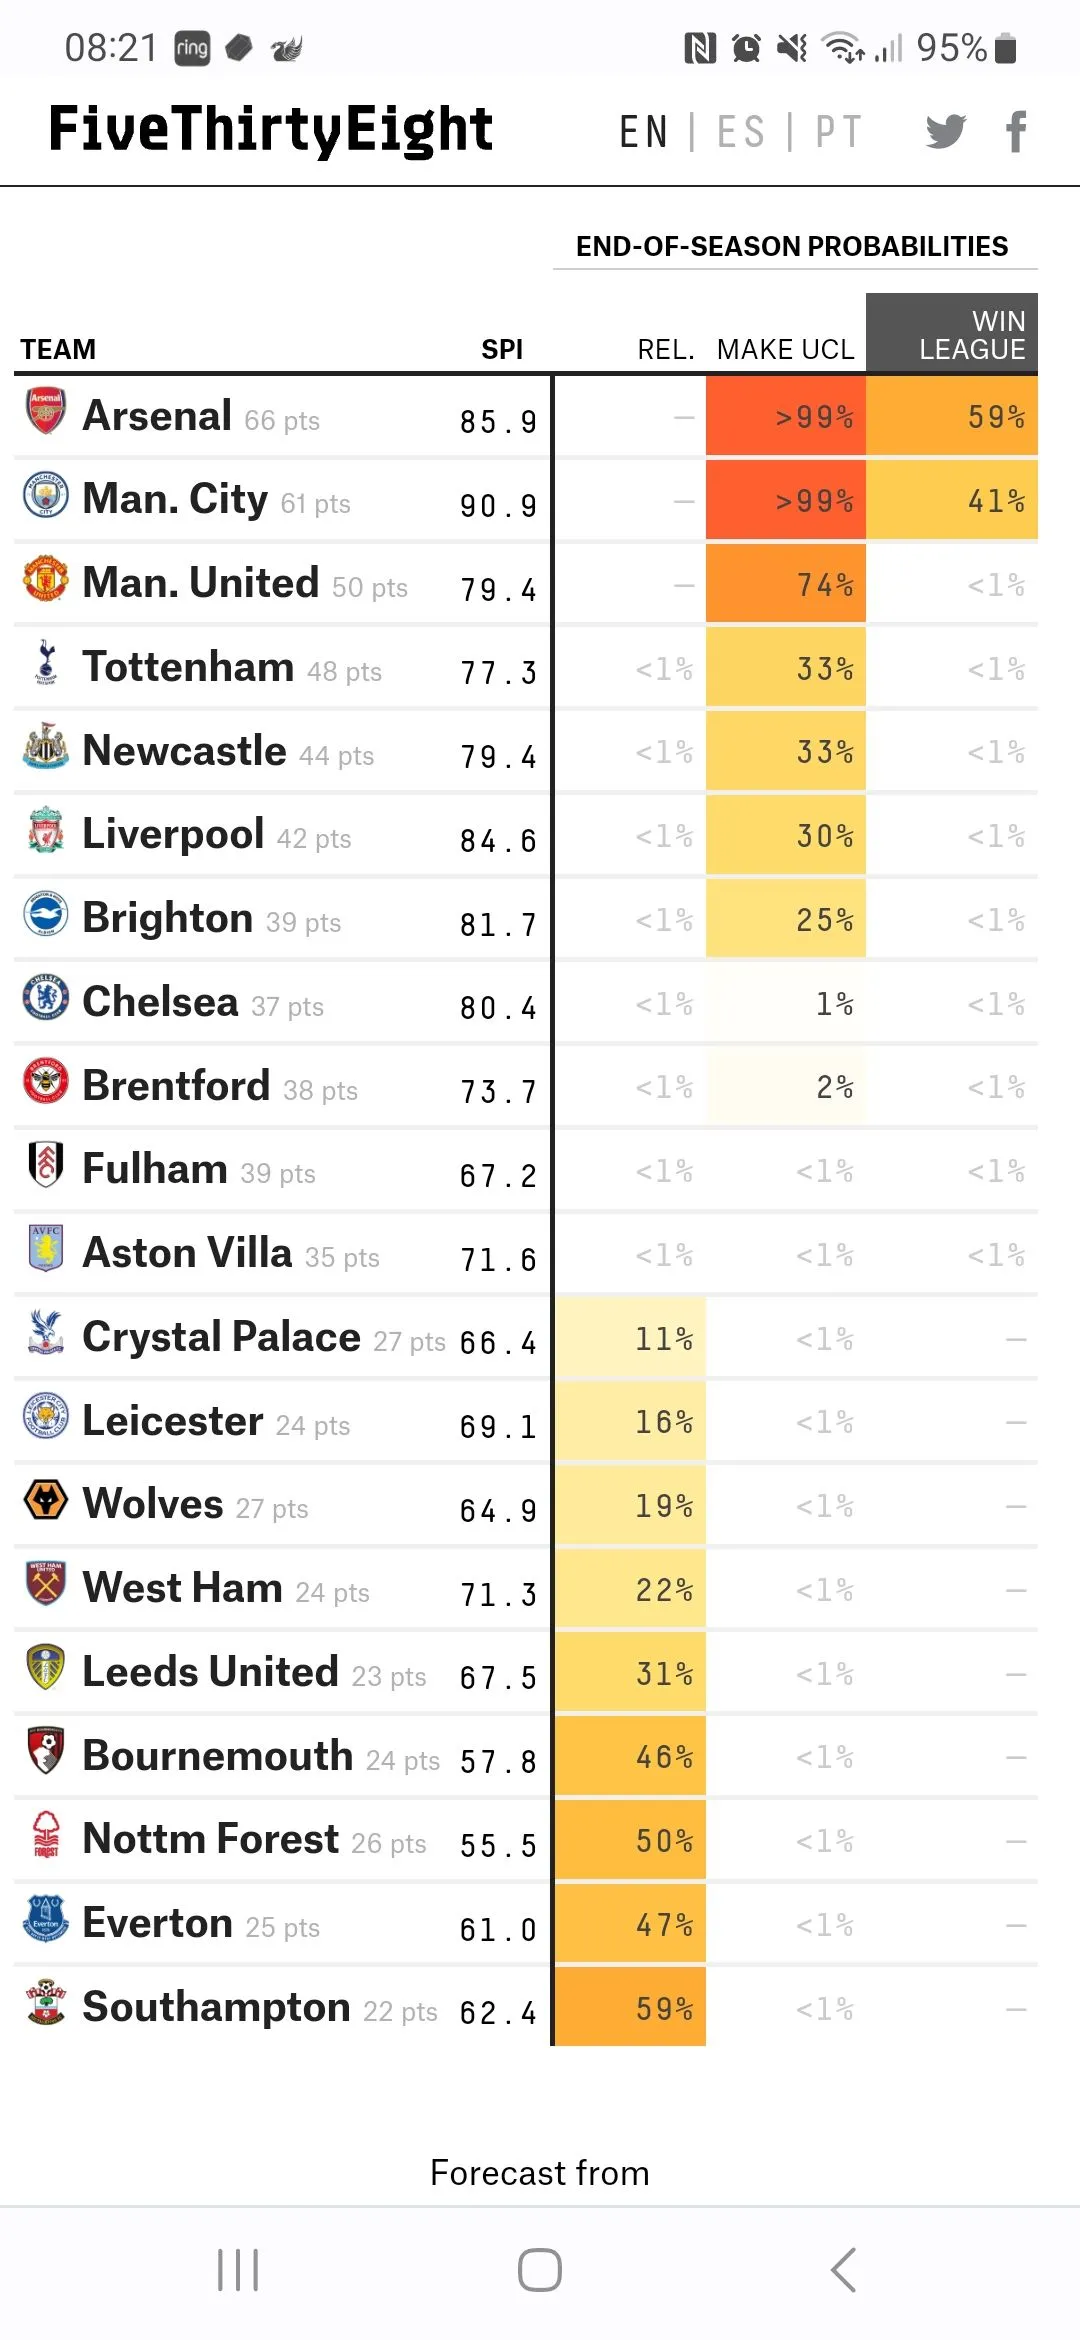
Task: Click the Fulham club crest
Action: [45, 1164]
